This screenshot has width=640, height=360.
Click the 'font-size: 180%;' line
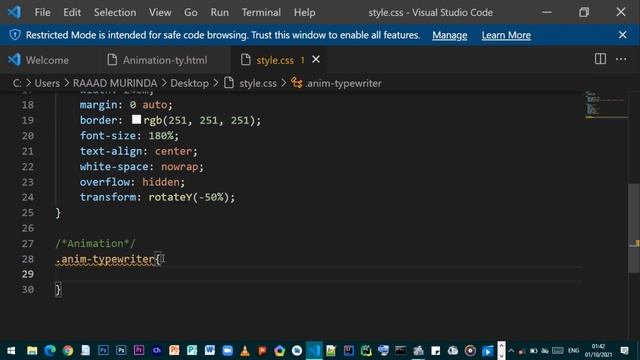coord(129,136)
